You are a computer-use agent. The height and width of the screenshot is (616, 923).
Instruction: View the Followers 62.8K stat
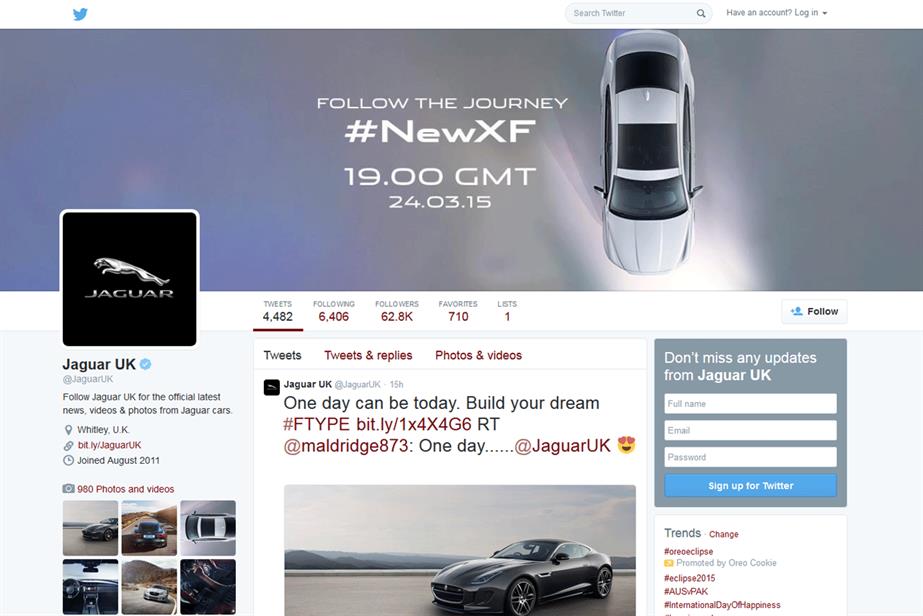(x=397, y=311)
